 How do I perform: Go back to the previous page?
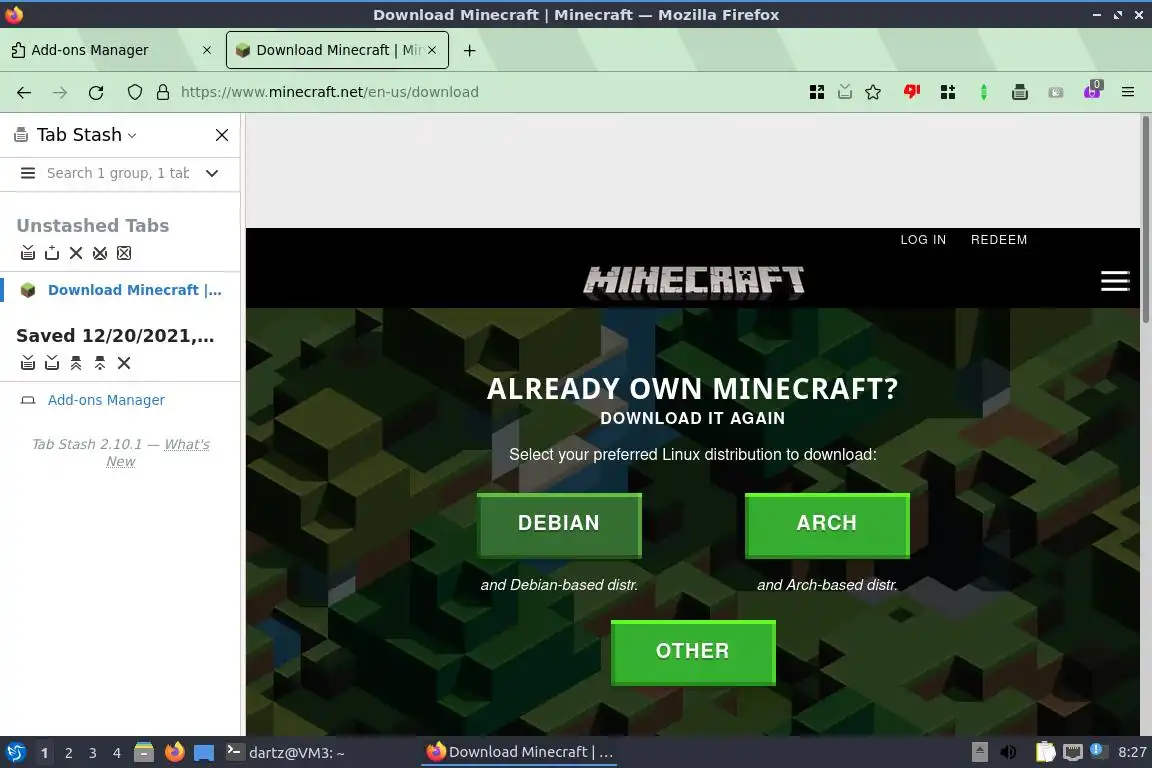[x=24, y=92]
